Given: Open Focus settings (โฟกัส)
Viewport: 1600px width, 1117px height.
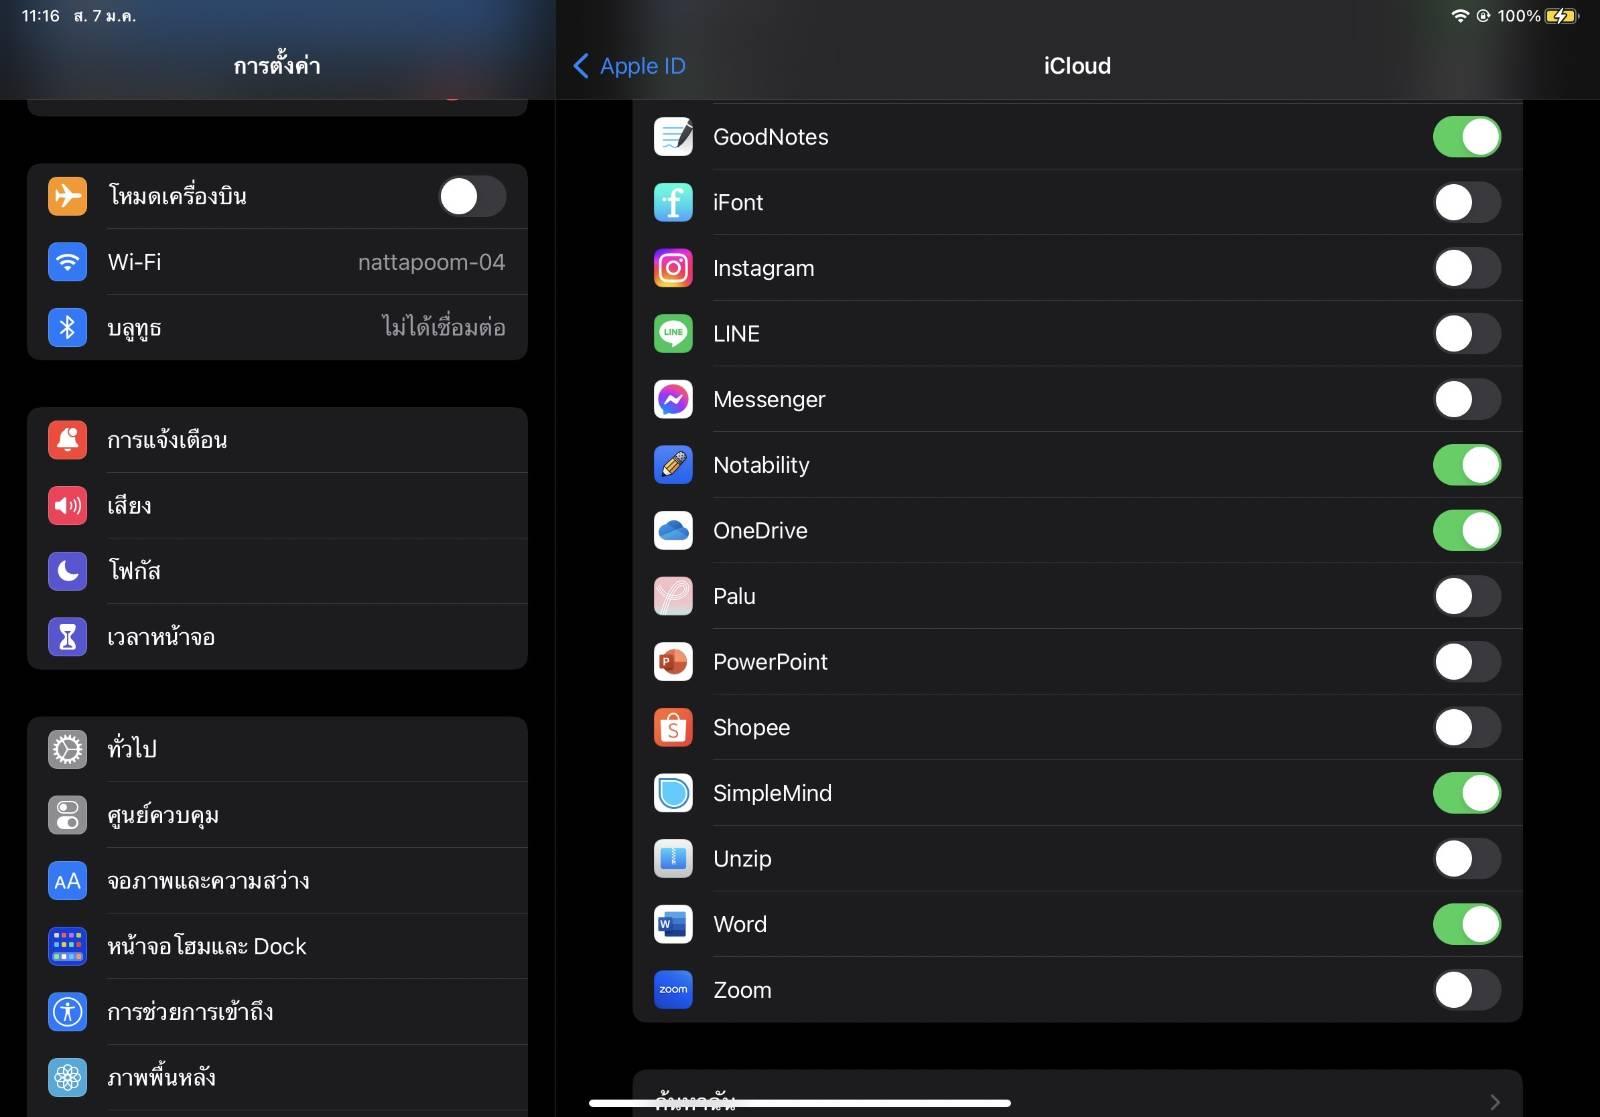Looking at the screenshot, I should coord(277,571).
